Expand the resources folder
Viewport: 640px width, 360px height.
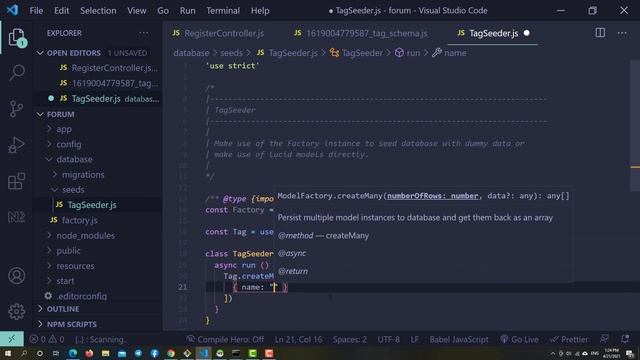75,266
